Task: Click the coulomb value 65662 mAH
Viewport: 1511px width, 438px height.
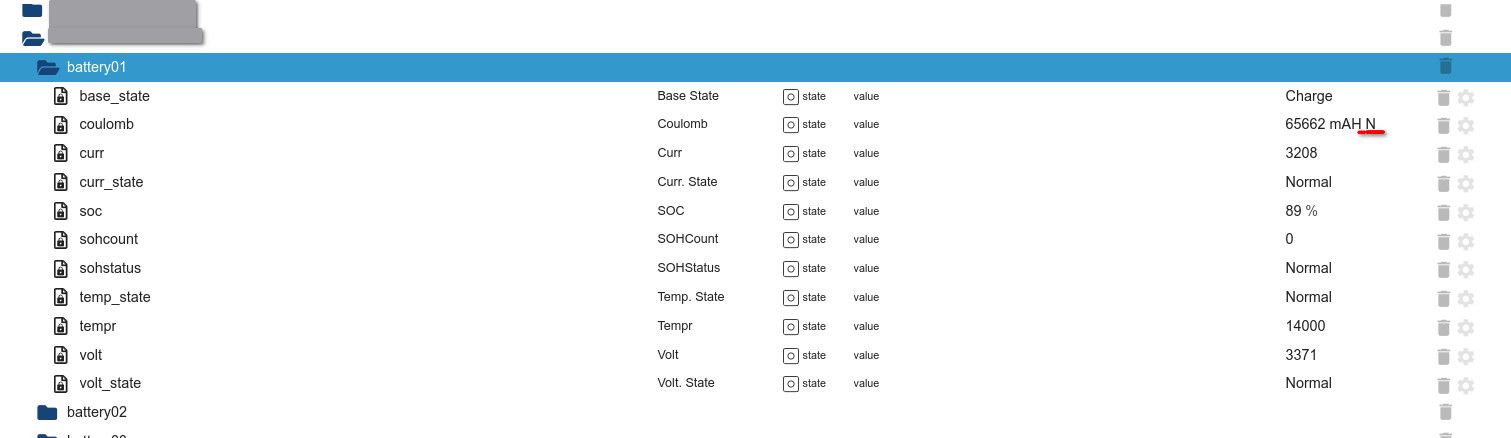Action: 1323,125
